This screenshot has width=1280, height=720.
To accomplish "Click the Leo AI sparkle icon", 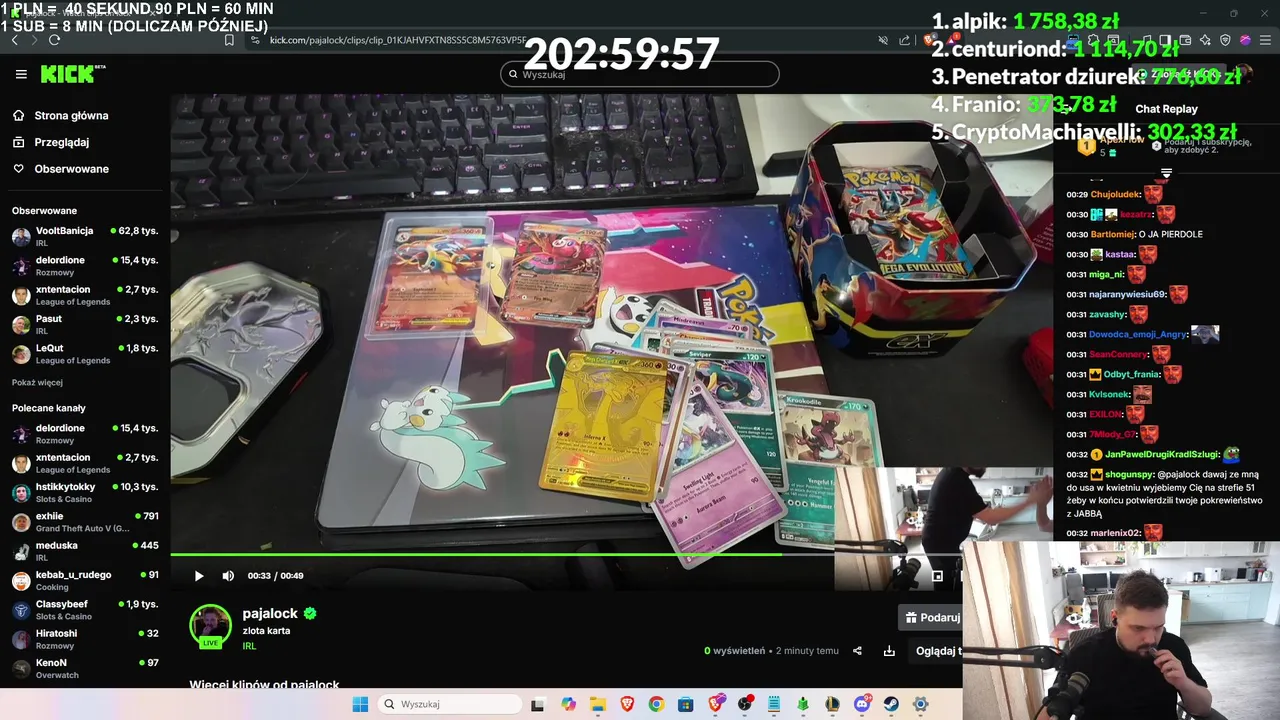I will pos(1205,40).
